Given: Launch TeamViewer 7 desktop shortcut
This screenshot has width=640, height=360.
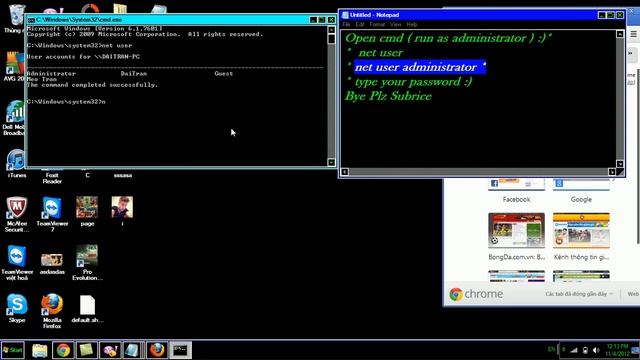Looking at the screenshot, I should click(x=52, y=214).
